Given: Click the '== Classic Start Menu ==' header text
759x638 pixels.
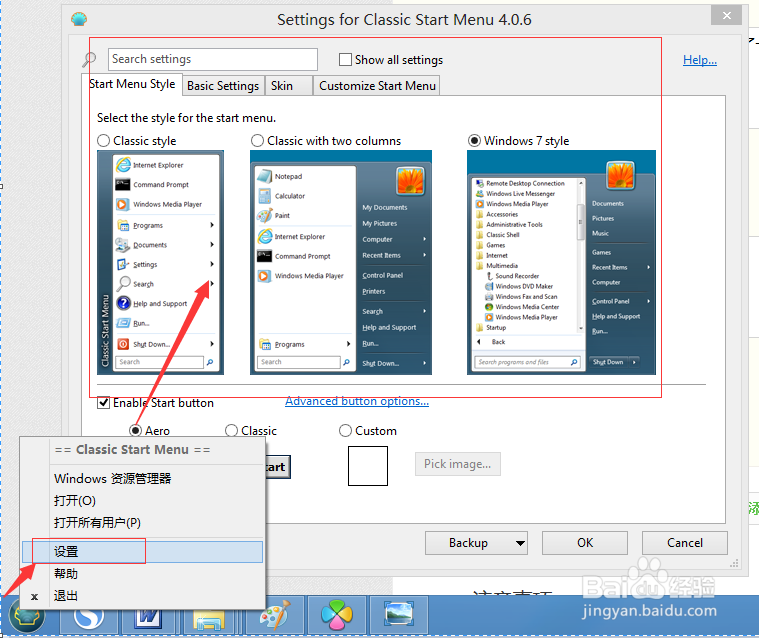Looking at the screenshot, I should [132, 450].
